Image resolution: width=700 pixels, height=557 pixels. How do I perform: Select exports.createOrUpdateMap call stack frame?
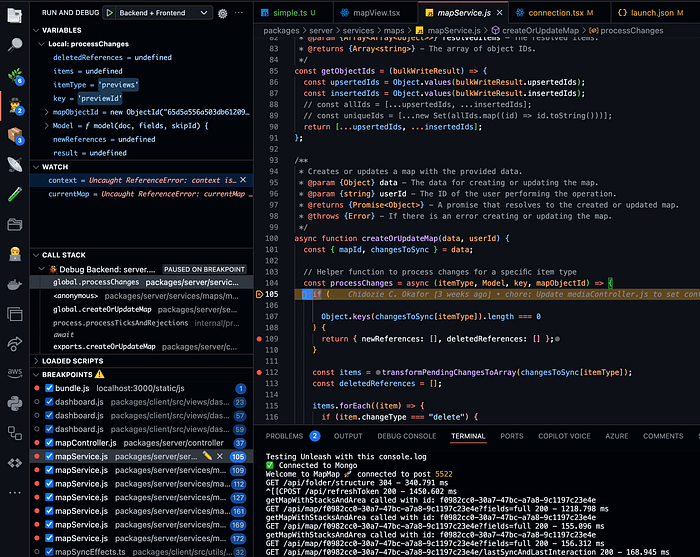[141, 347]
